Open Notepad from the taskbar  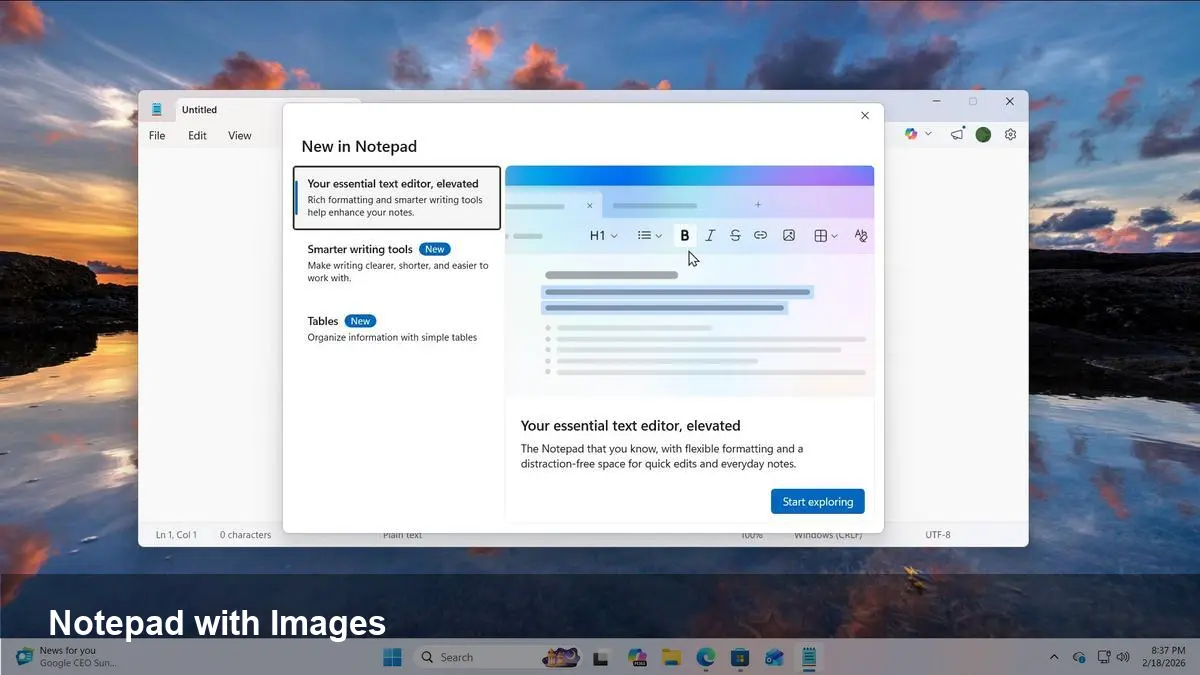click(x=808, y=657)
